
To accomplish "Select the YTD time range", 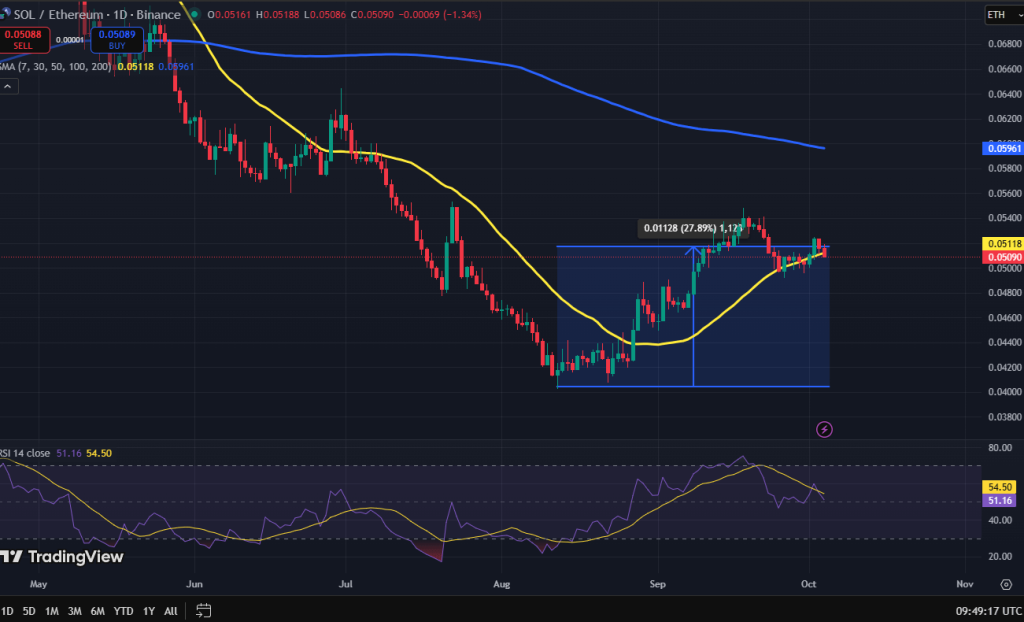I will pos(123,611).
